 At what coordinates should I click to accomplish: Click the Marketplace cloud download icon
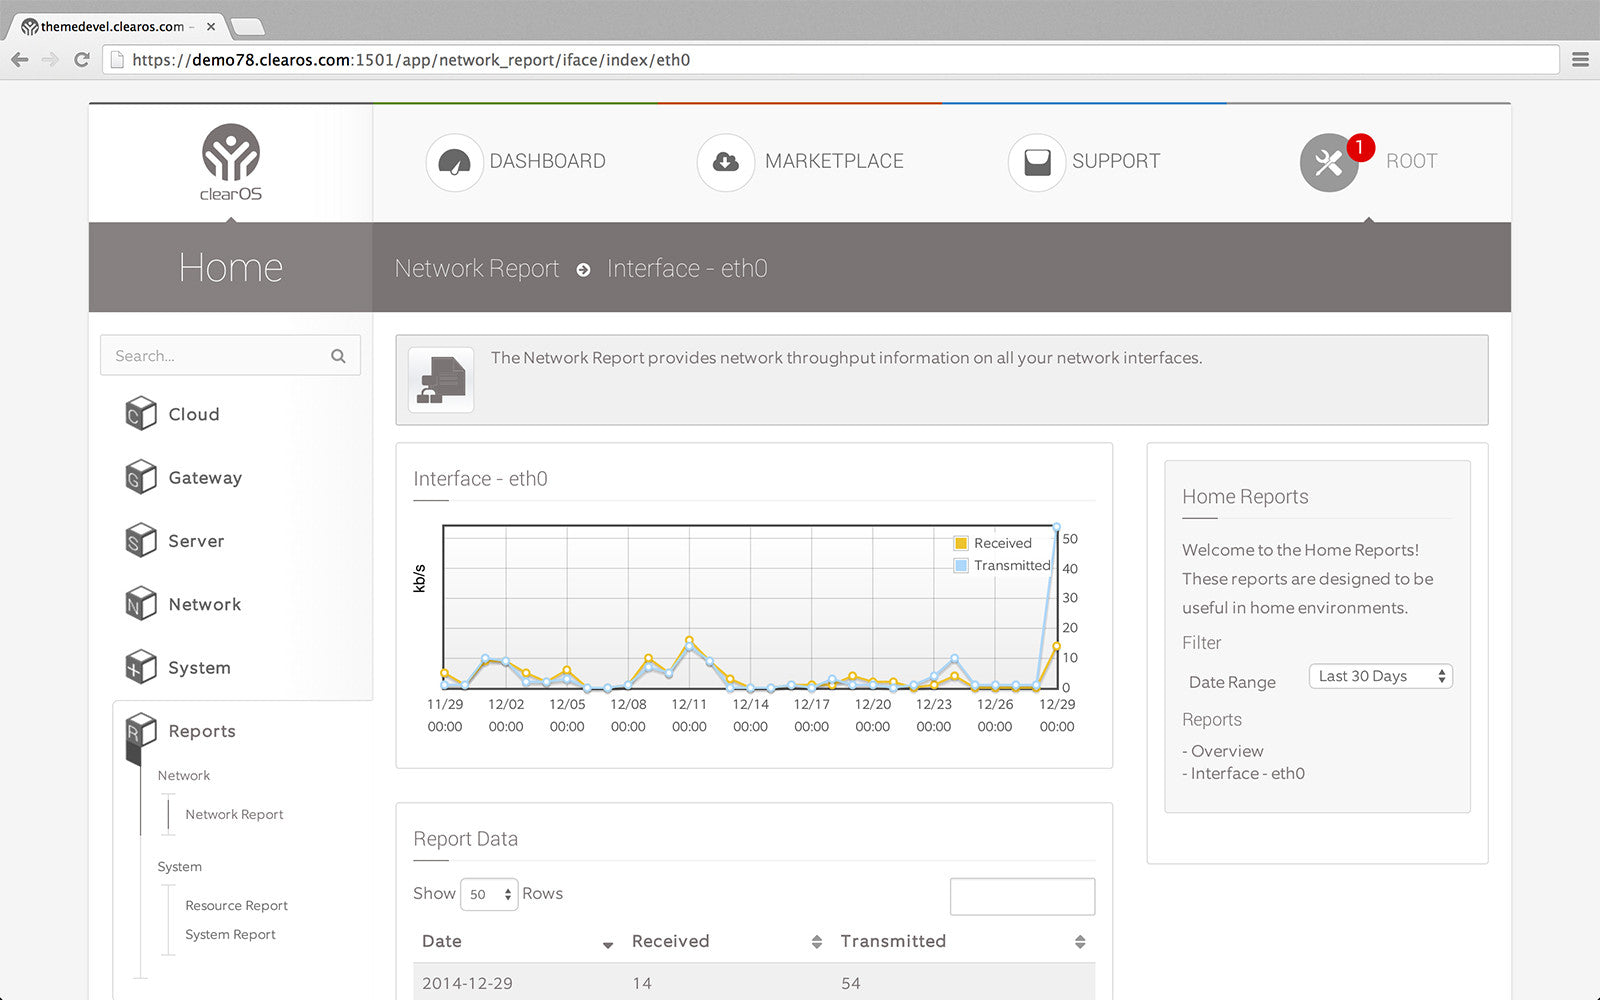pyautogui.click(x=725, y=162)
